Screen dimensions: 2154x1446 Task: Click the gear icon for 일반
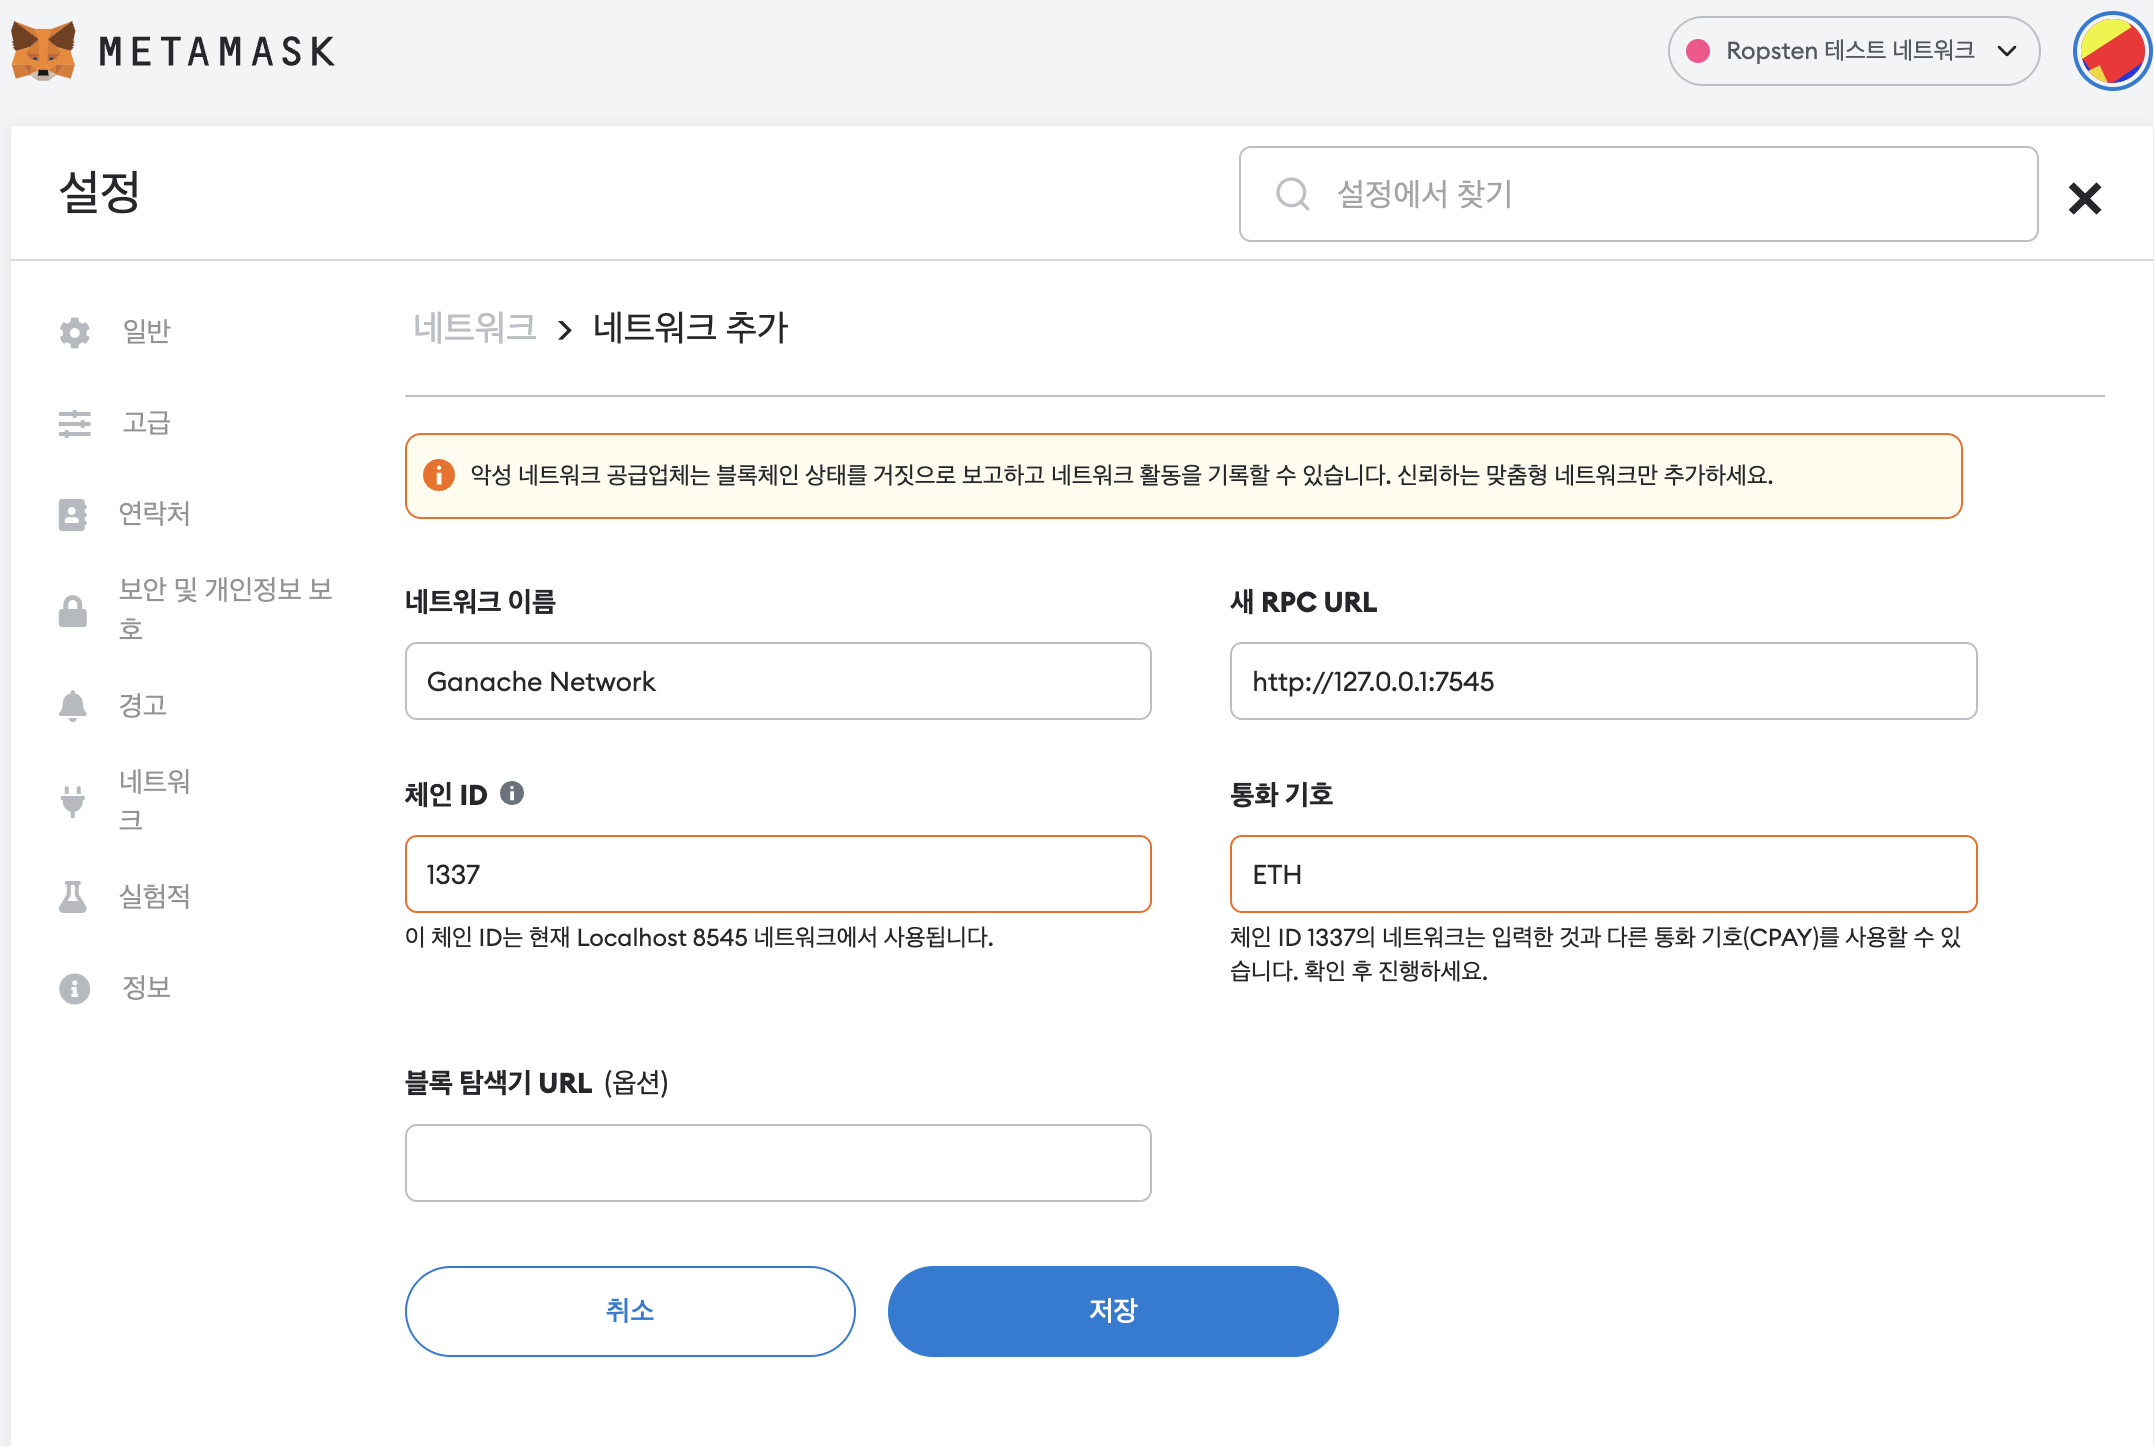click(74, 332)
